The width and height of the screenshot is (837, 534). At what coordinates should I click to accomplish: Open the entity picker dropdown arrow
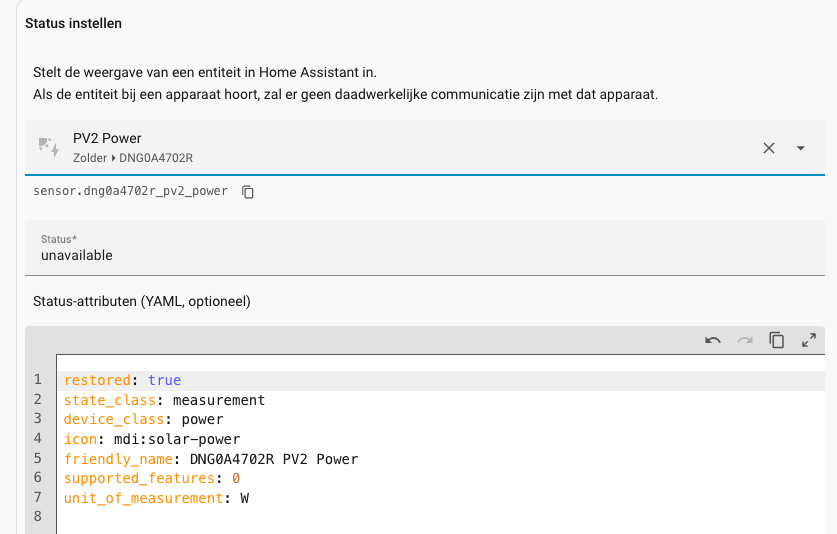tap(801, 148)
